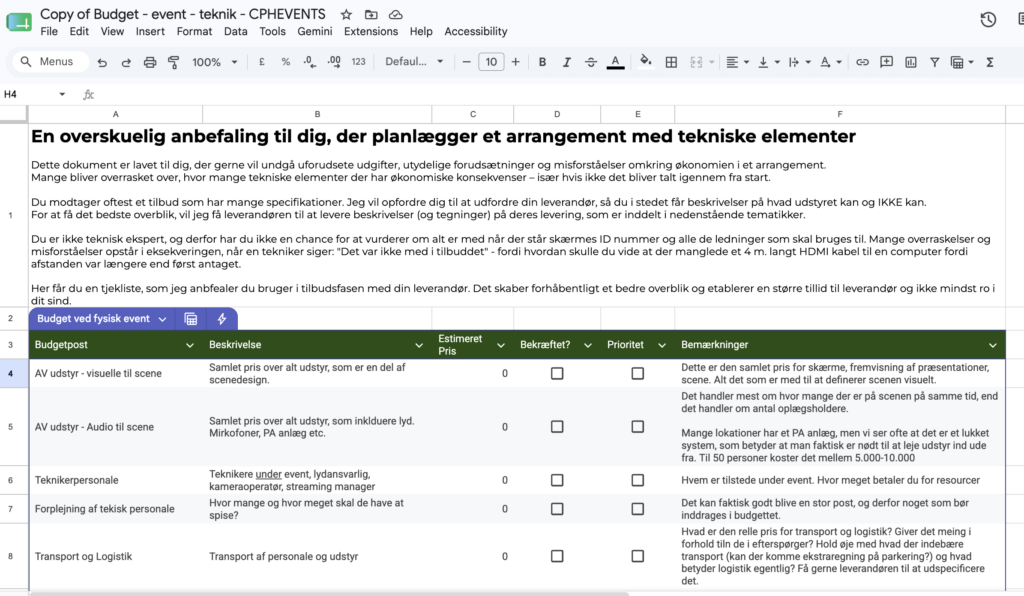Click the create a filter icon
This screenshot has height=596, width=1024.
[935, 62]
